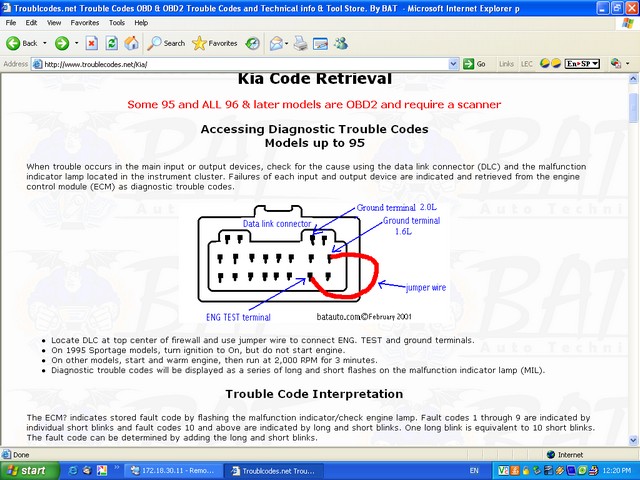Click the page icon in address bar
The width and height of the screenshot is (640, 480).
click(37, 64)
